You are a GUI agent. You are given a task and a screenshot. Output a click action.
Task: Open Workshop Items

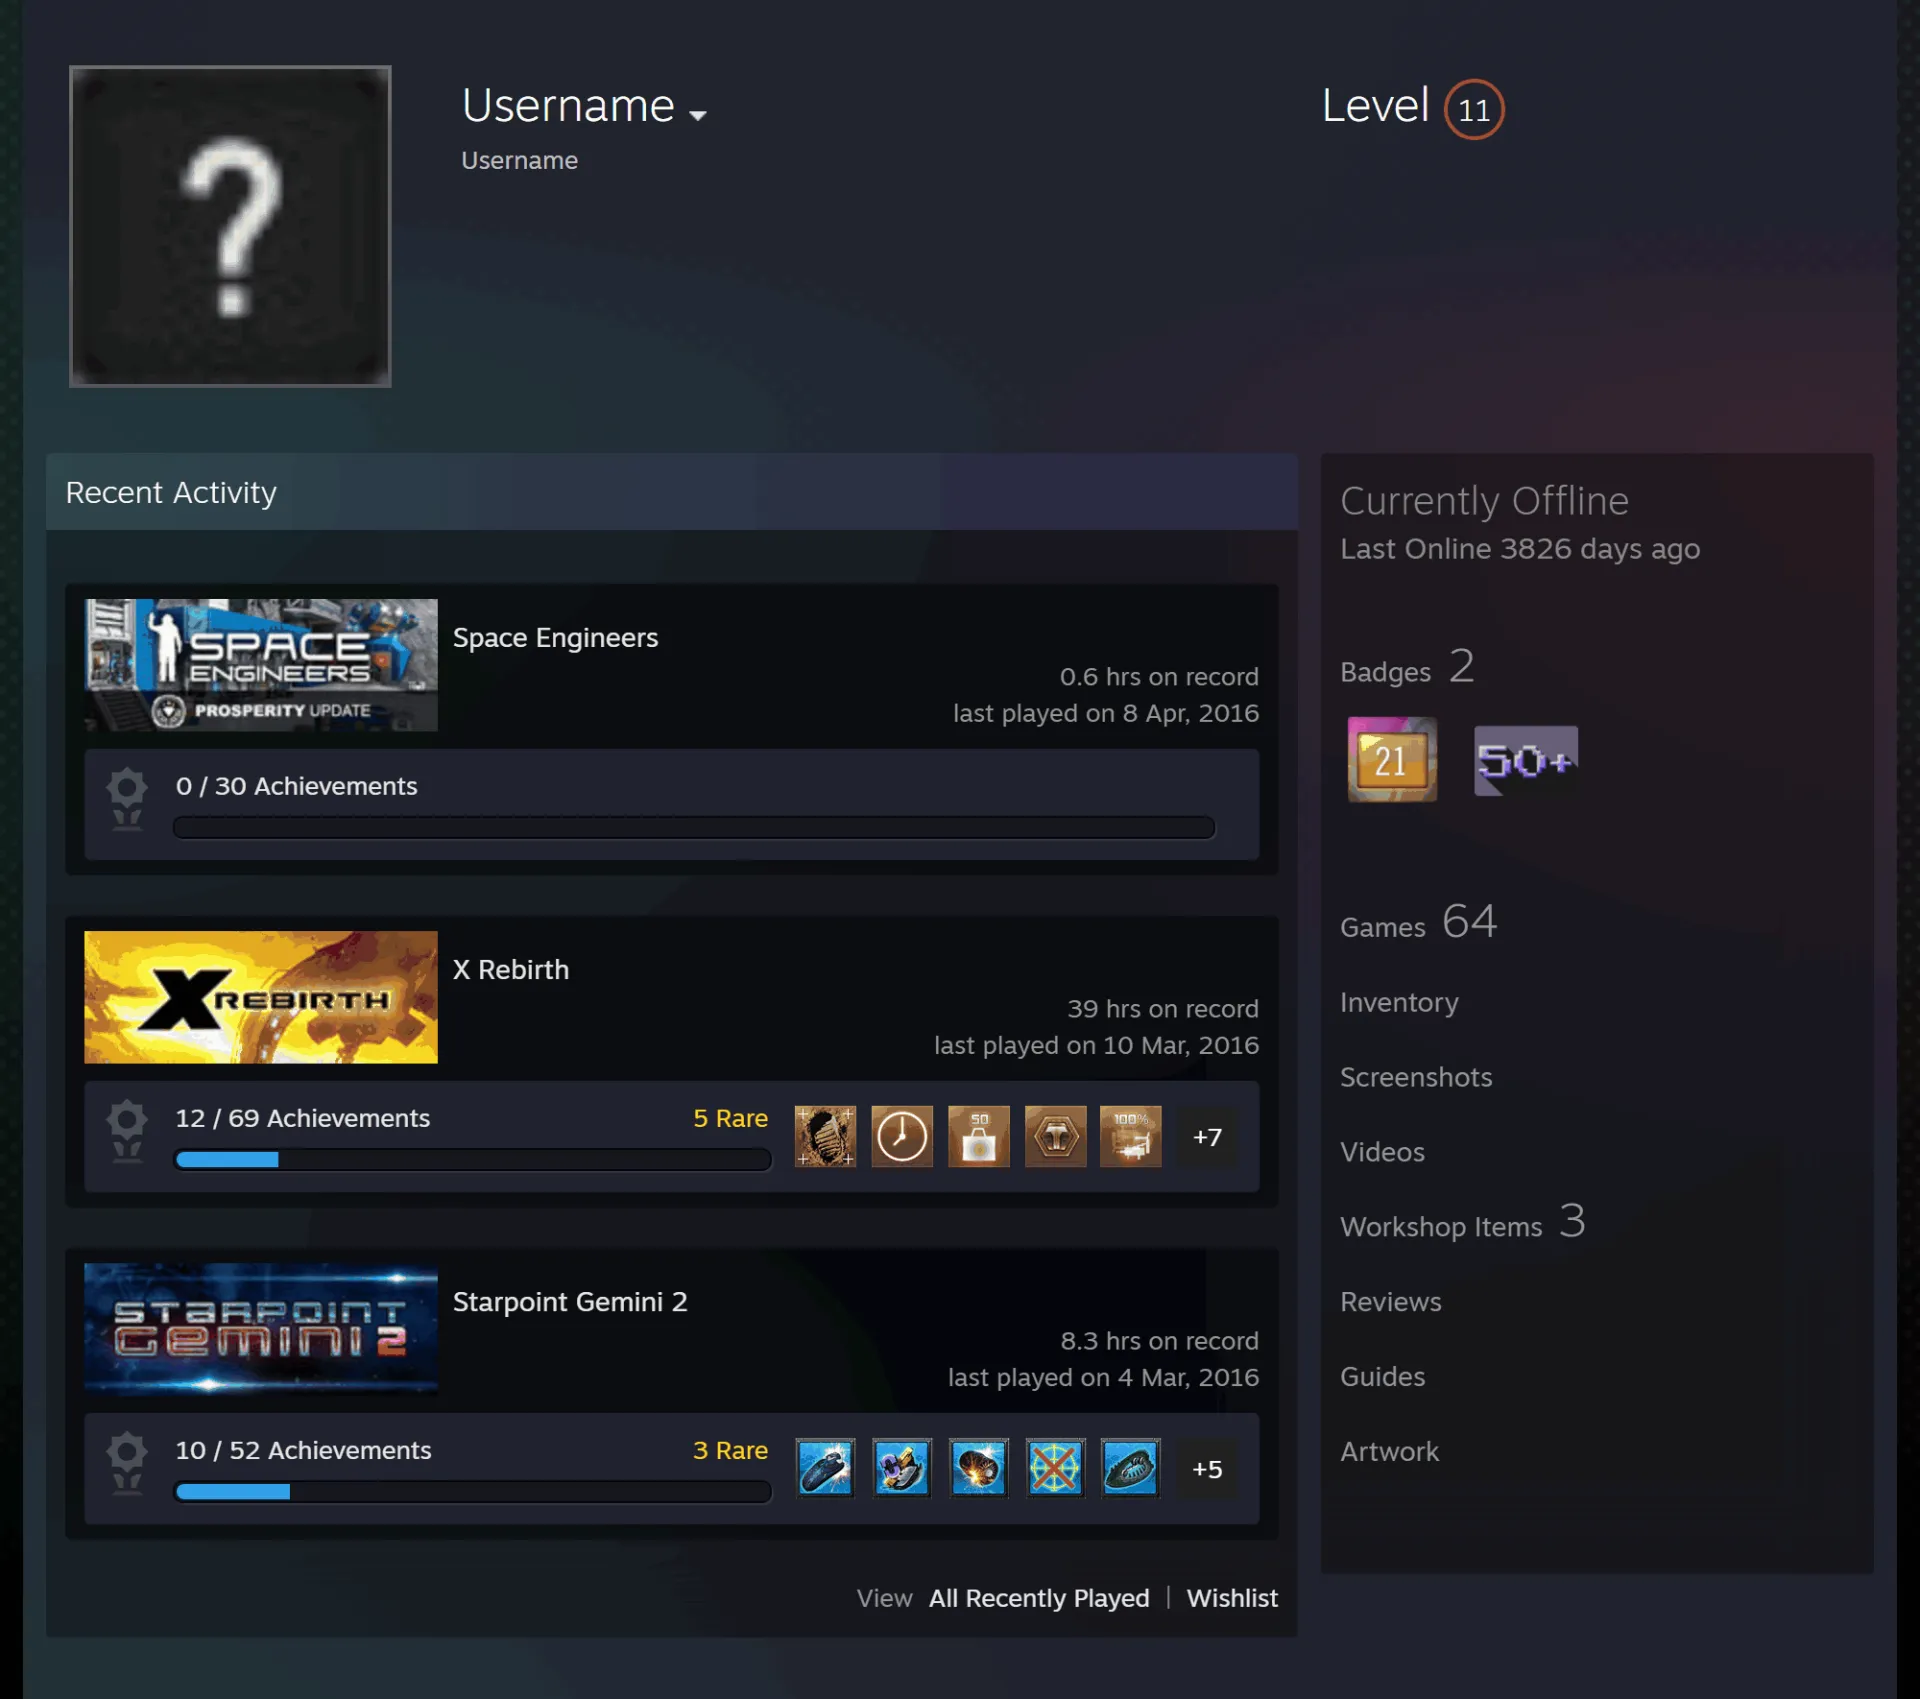[x=1463, y=1223]
